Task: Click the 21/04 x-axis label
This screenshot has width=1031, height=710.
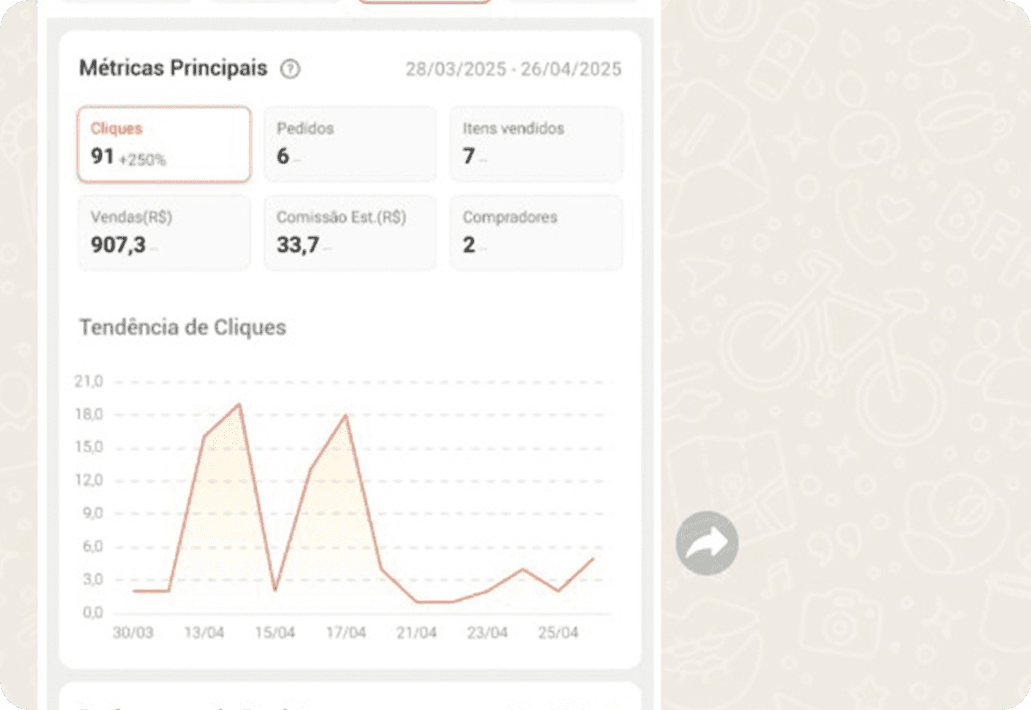Action: point(416,633)
